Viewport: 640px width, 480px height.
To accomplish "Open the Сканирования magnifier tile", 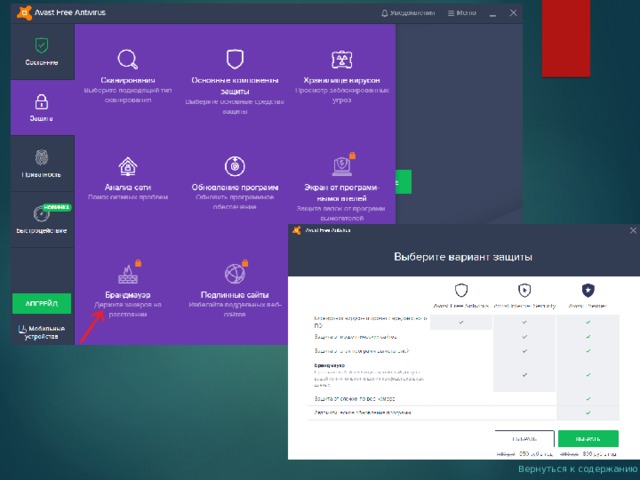I will tap(128, 60).
